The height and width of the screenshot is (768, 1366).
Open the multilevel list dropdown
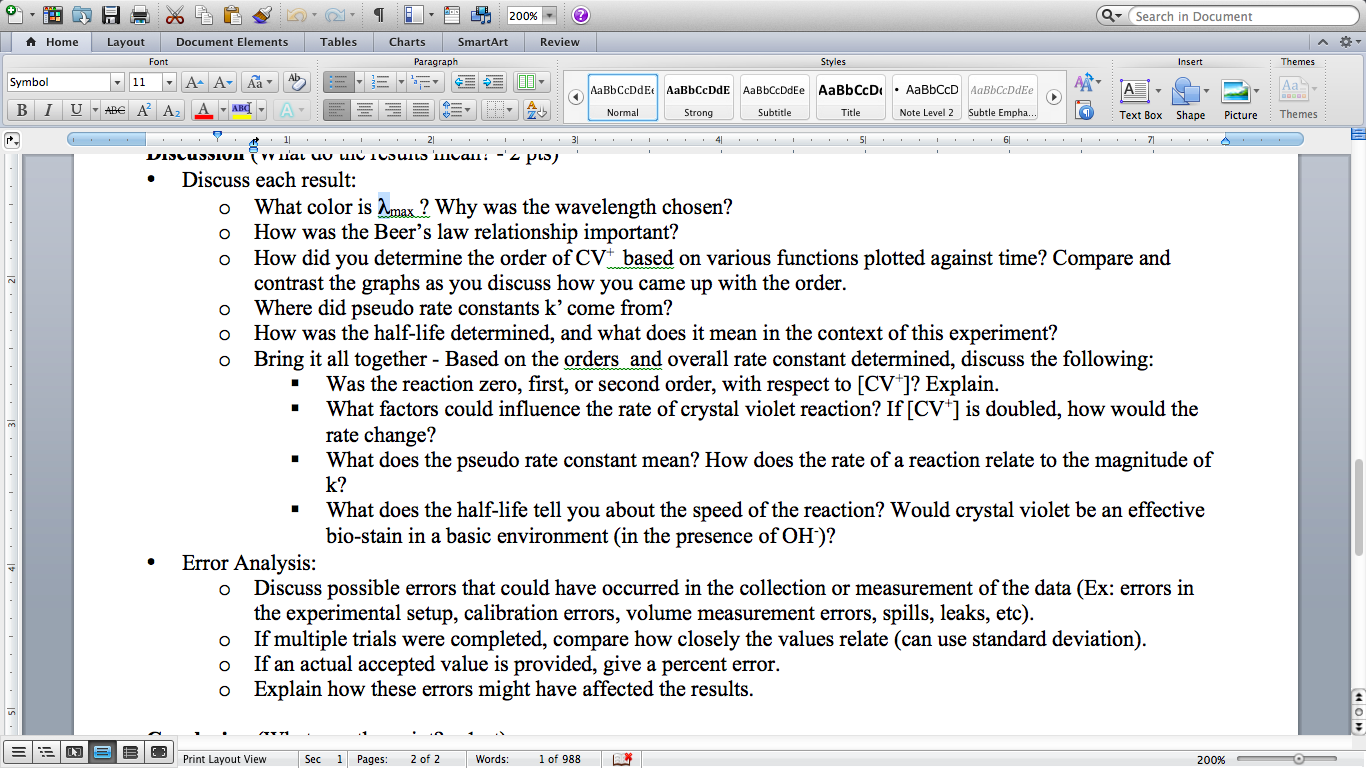(427, 82)
